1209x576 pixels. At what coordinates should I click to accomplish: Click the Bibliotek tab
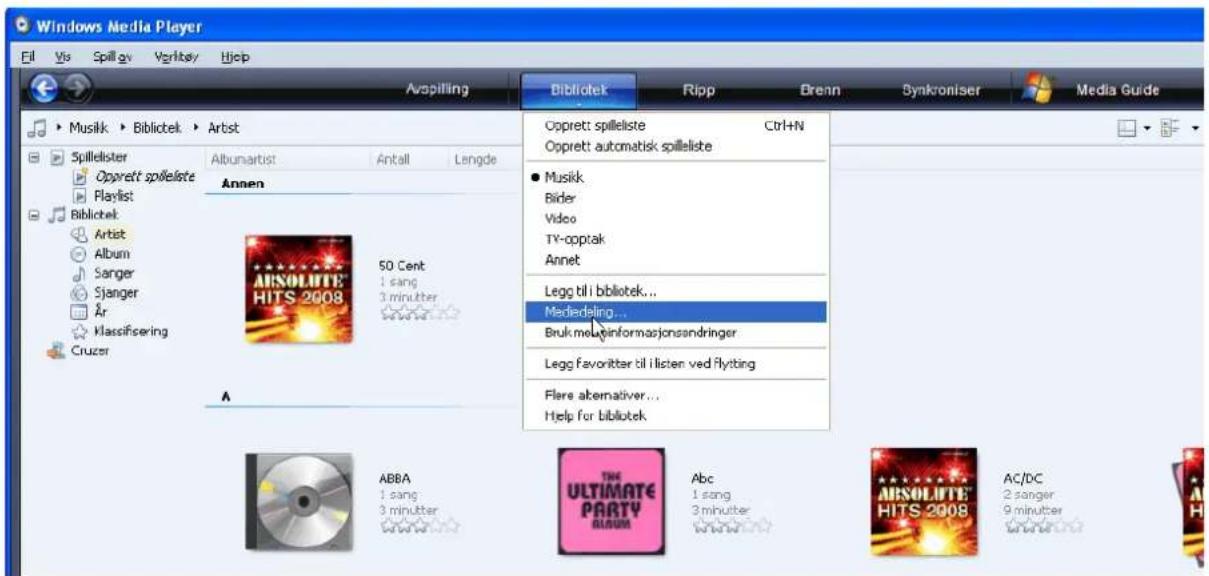(x=578, y=90)
